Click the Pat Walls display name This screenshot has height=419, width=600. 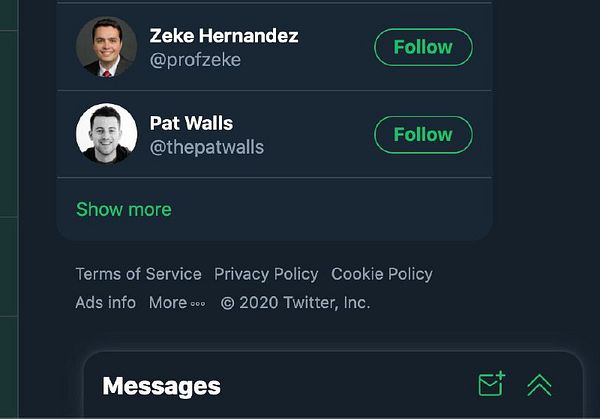[191, 123]
